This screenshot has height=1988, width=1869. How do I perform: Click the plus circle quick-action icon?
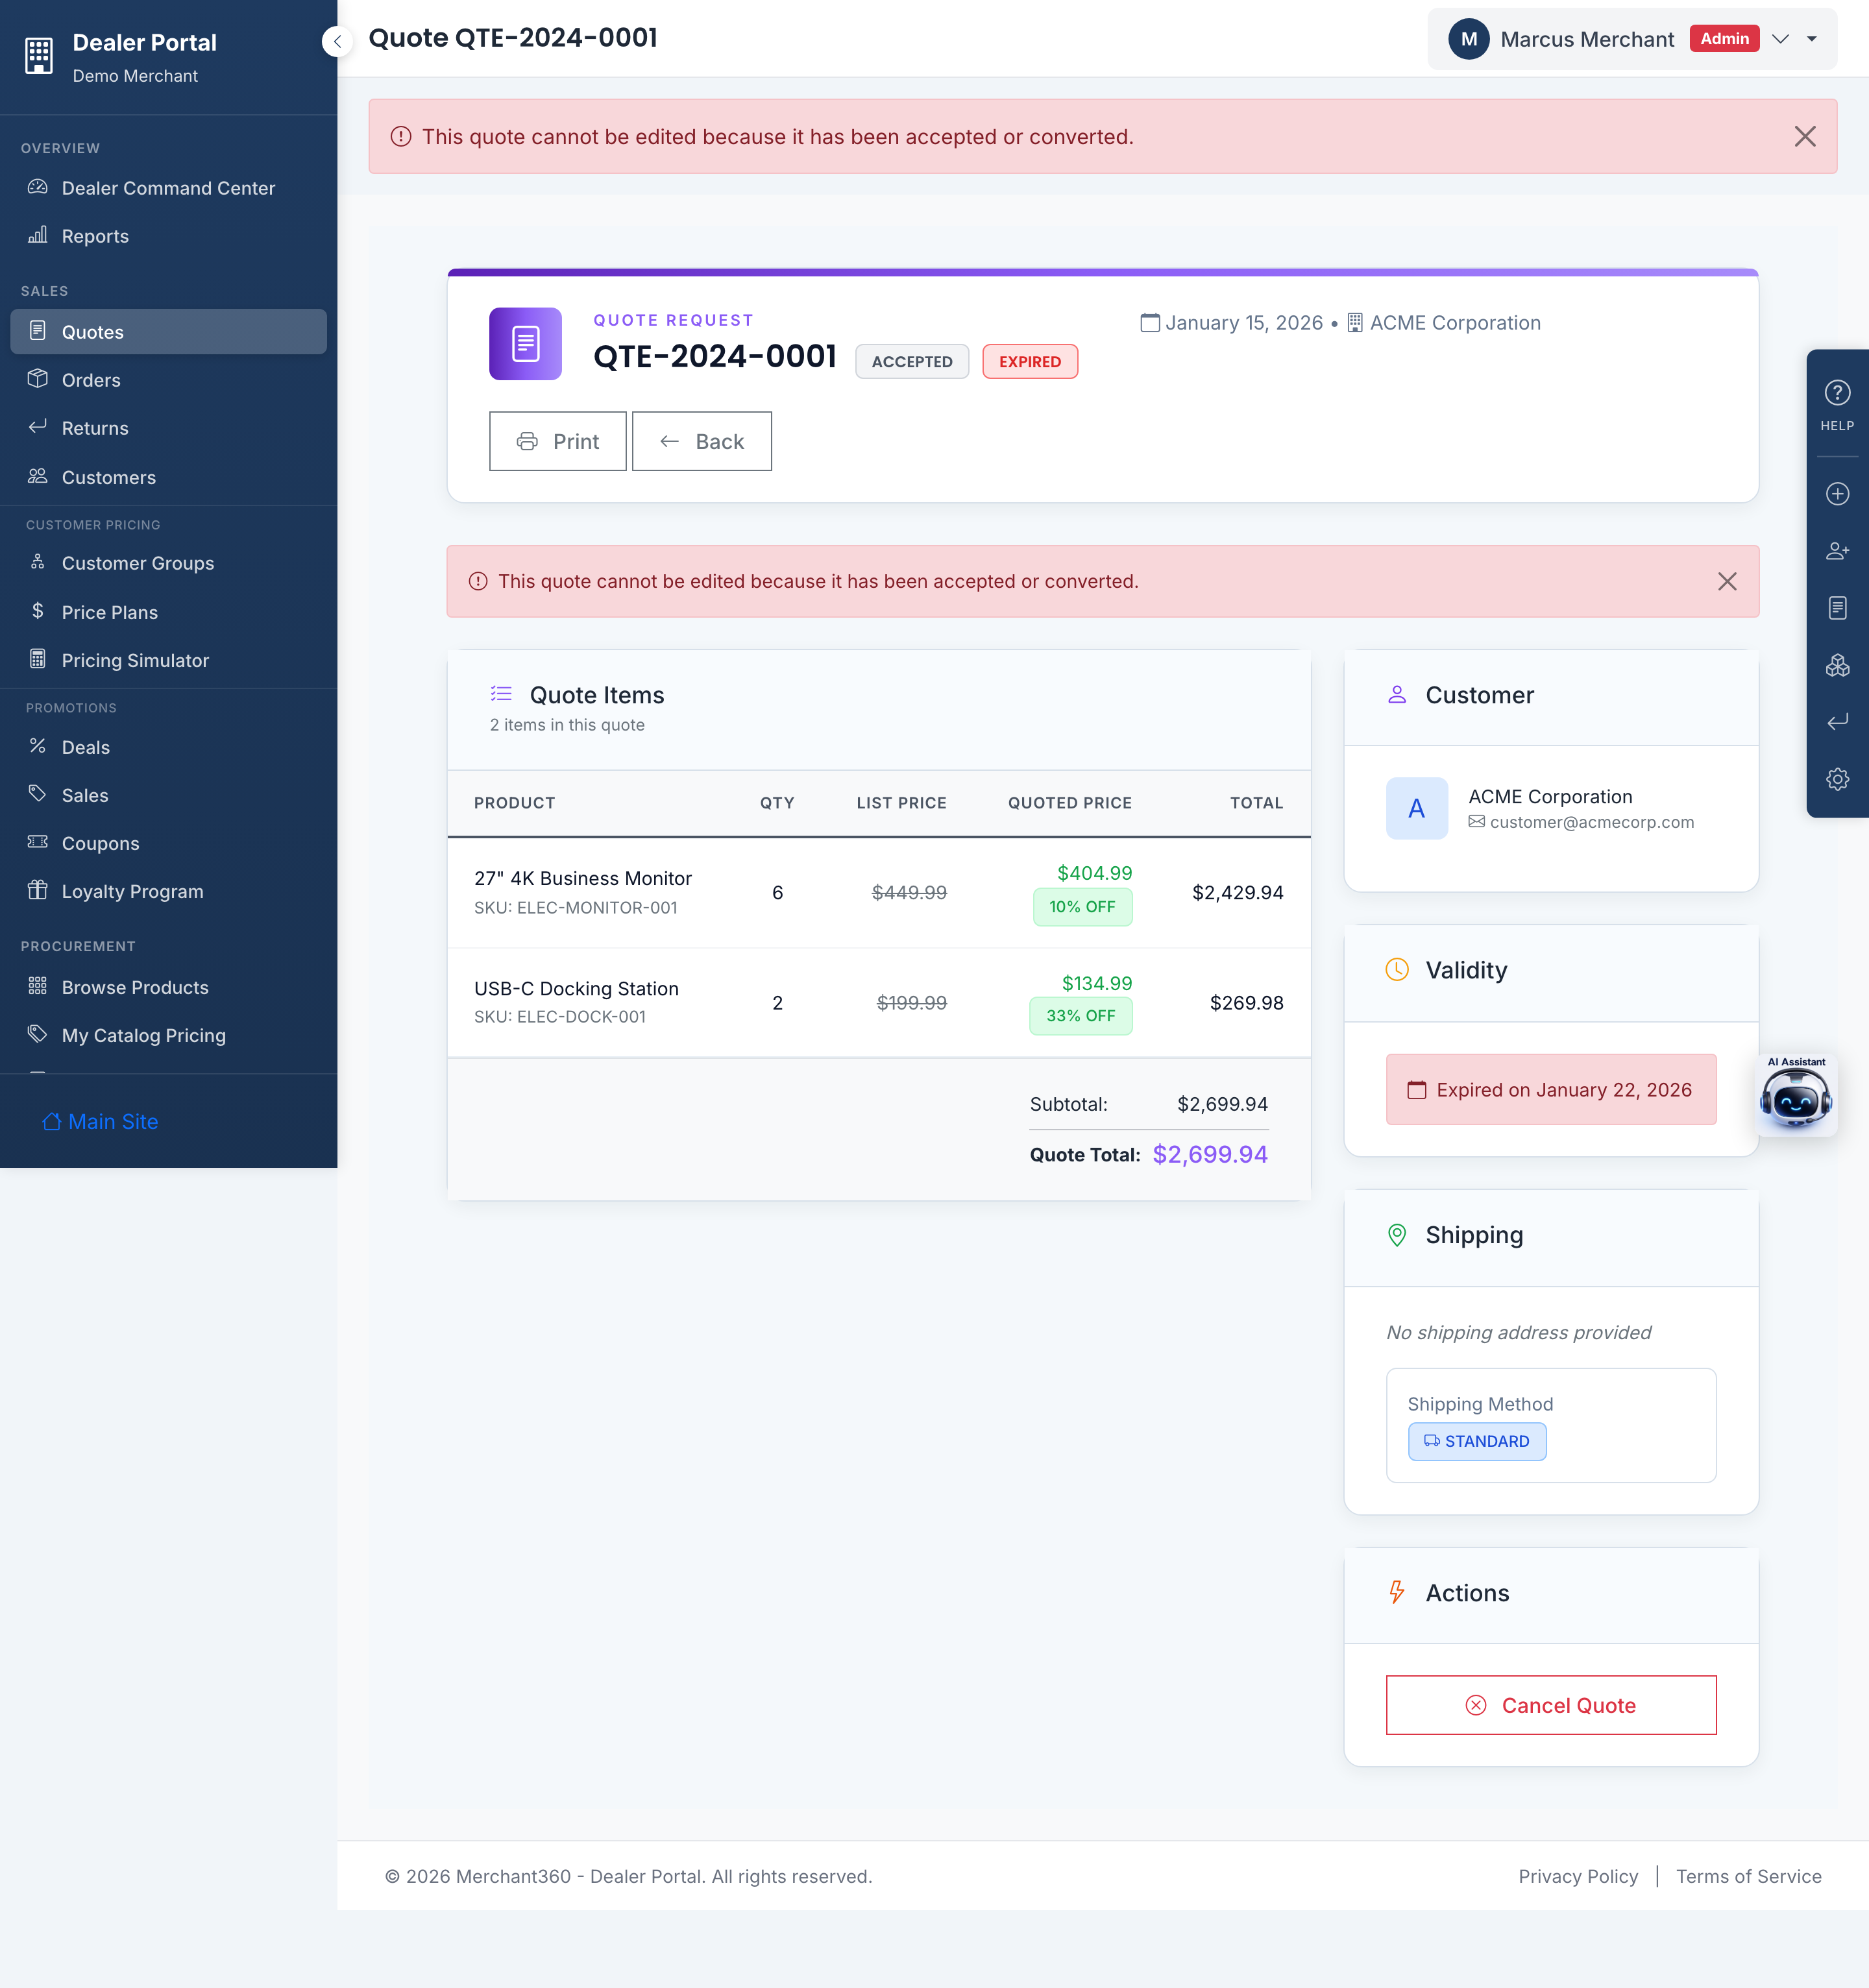1837,494
